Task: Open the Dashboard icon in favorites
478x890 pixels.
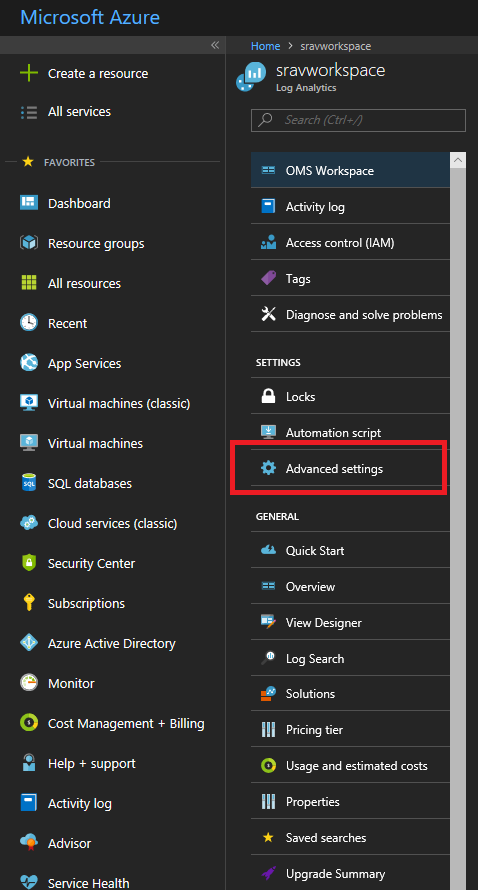Action: (28, 203)
